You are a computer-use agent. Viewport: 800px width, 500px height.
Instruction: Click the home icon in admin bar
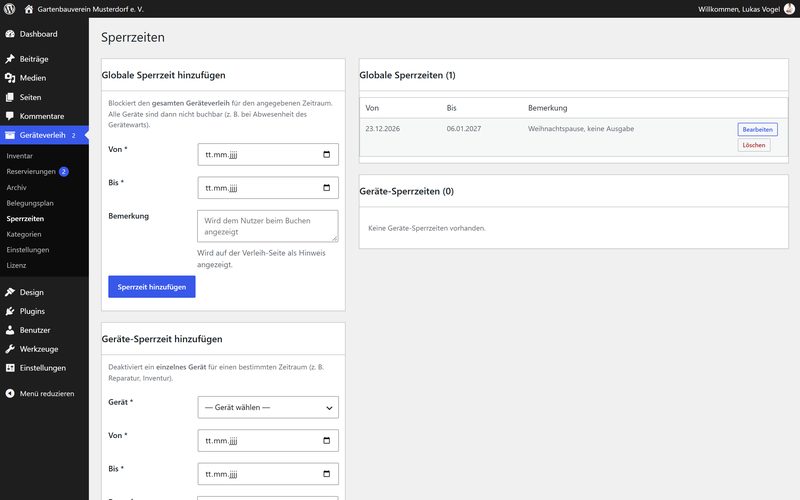pyautogui.click(x=29, y=9)
